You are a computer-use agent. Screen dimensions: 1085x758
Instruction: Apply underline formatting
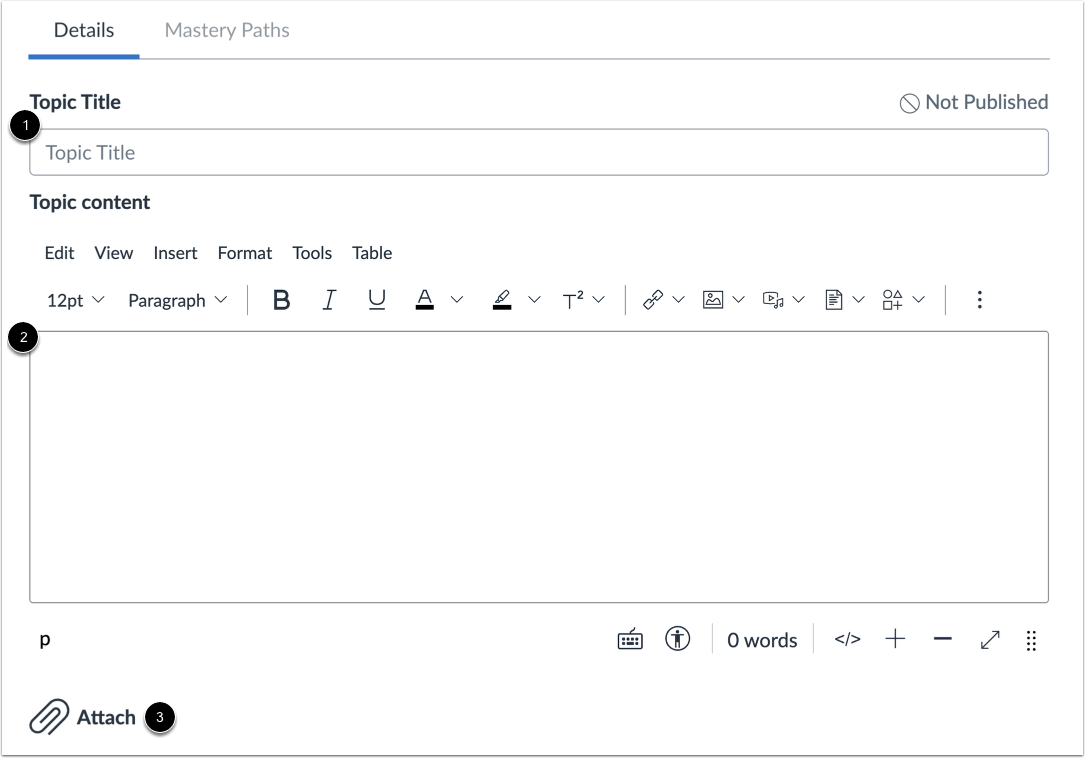click(377, 299)
